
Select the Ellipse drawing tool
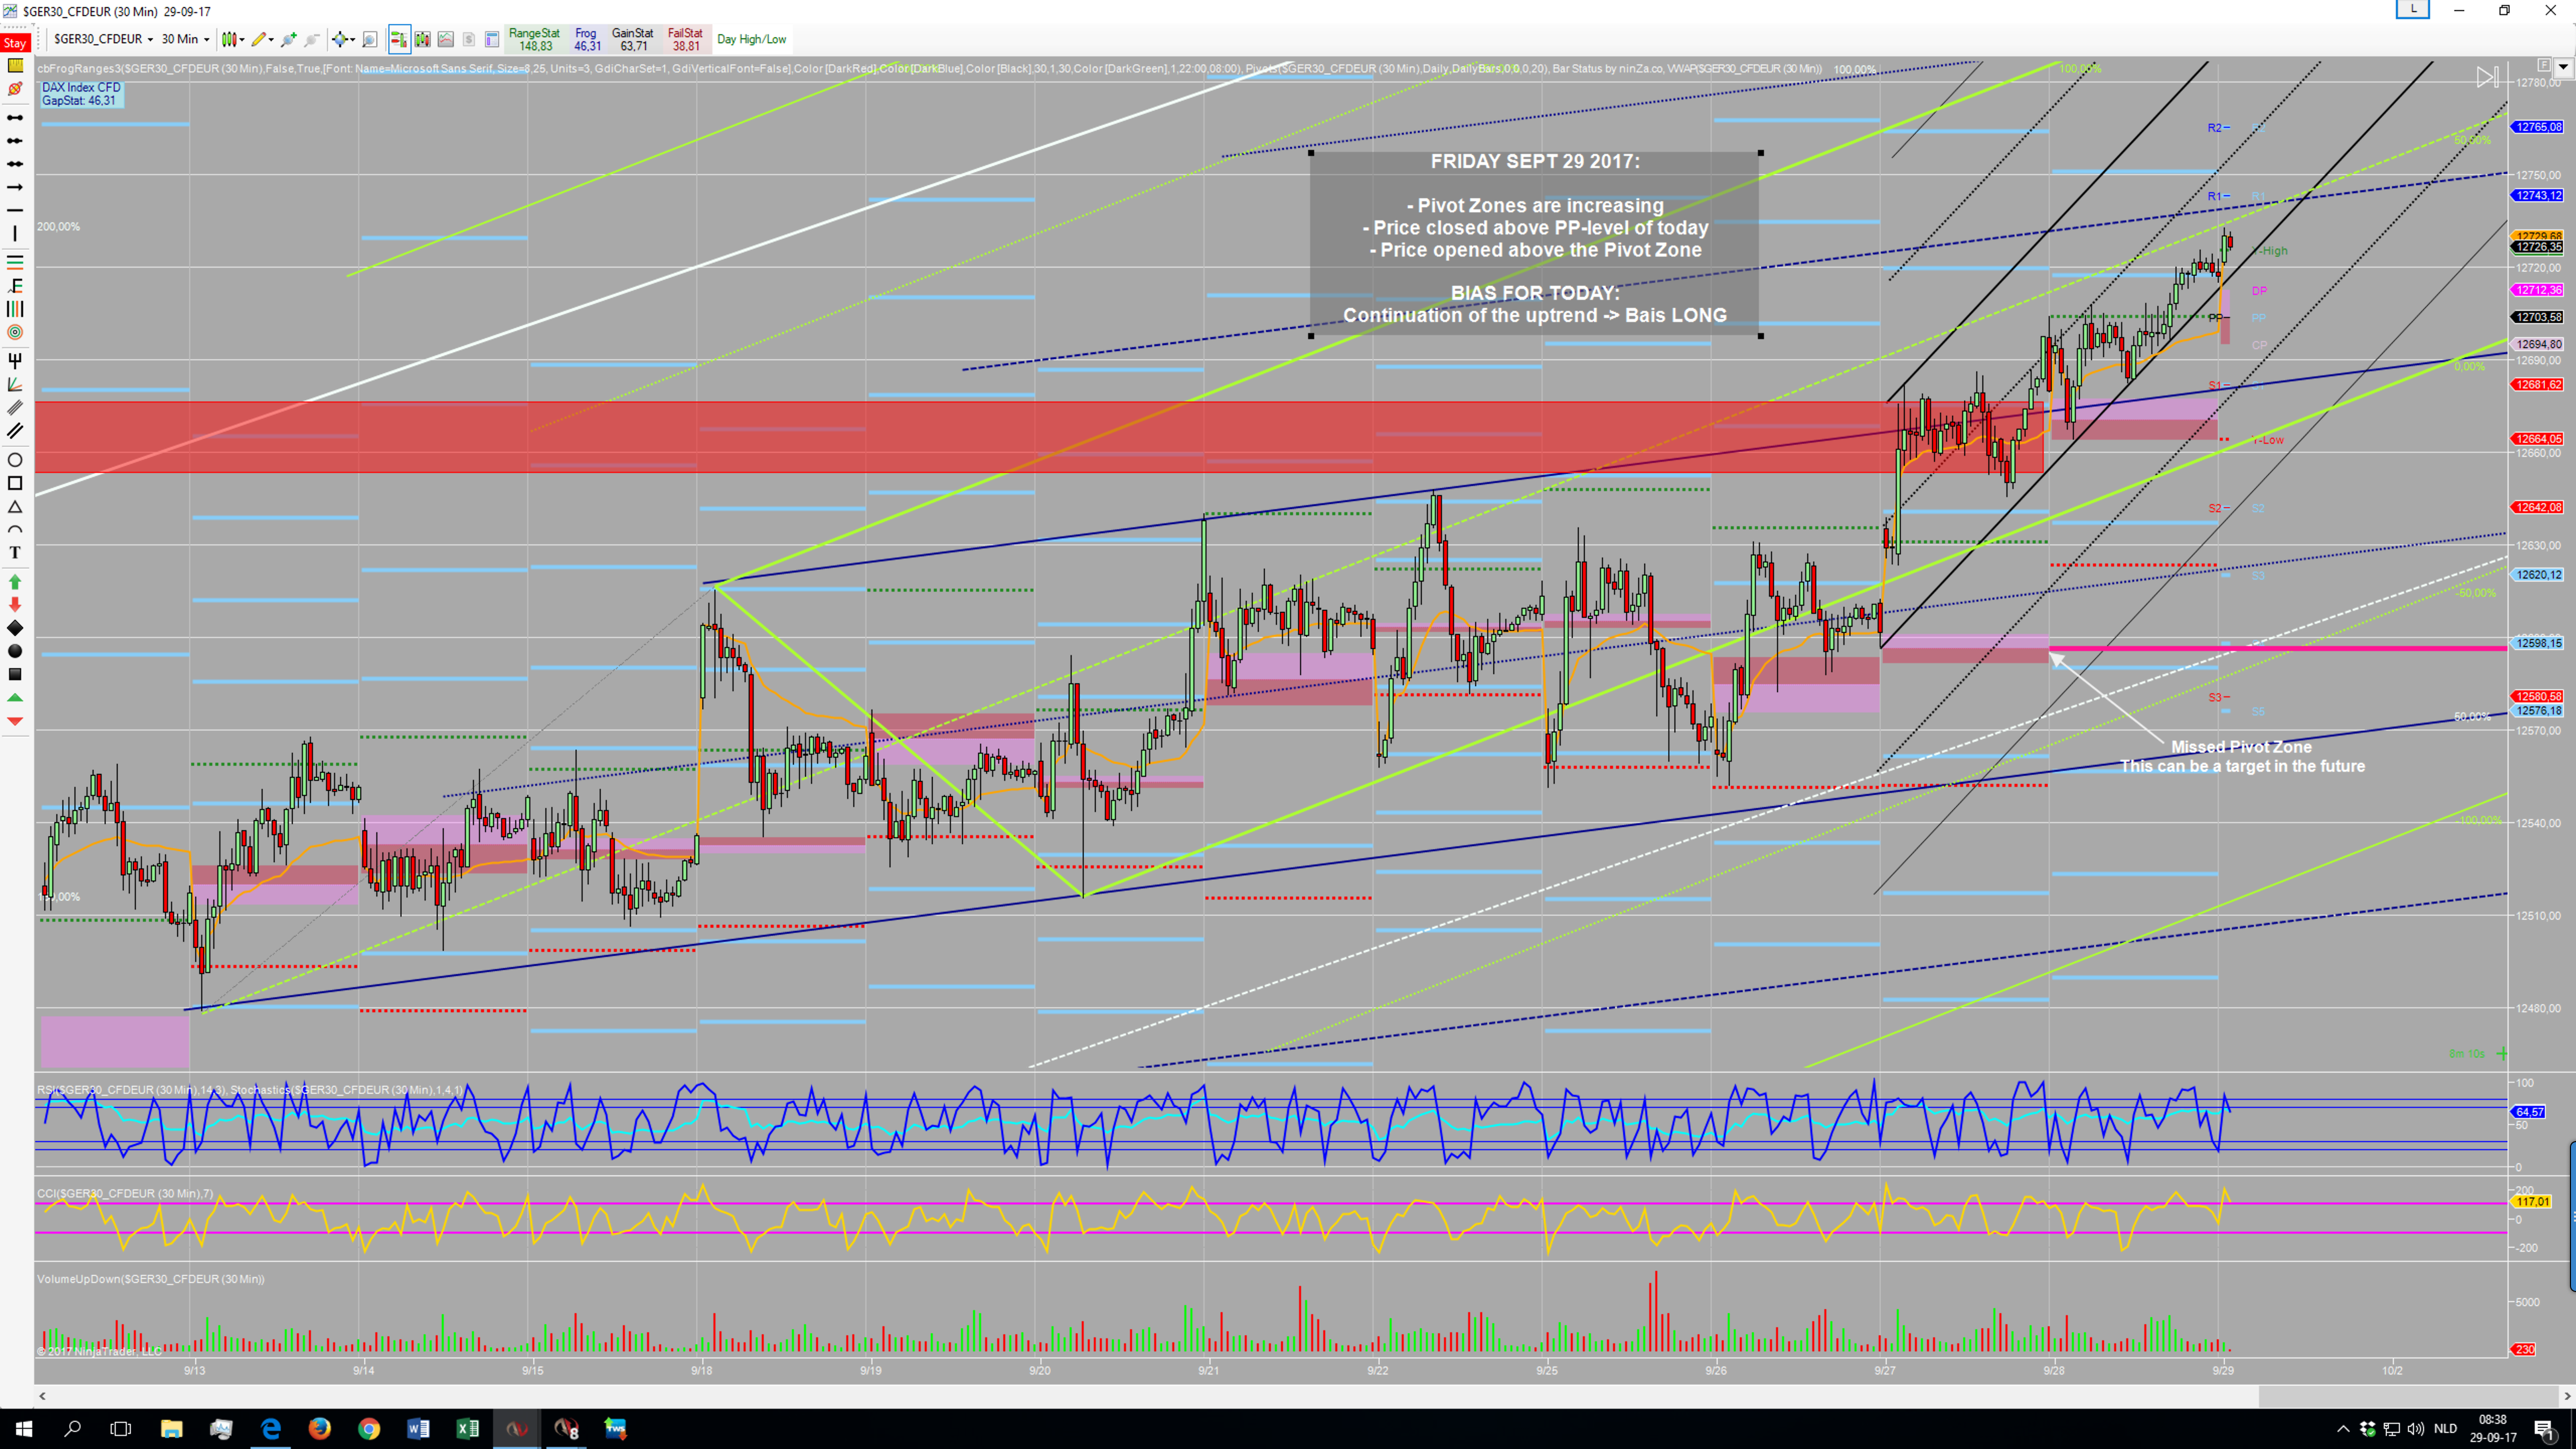[x=15, y=460]
